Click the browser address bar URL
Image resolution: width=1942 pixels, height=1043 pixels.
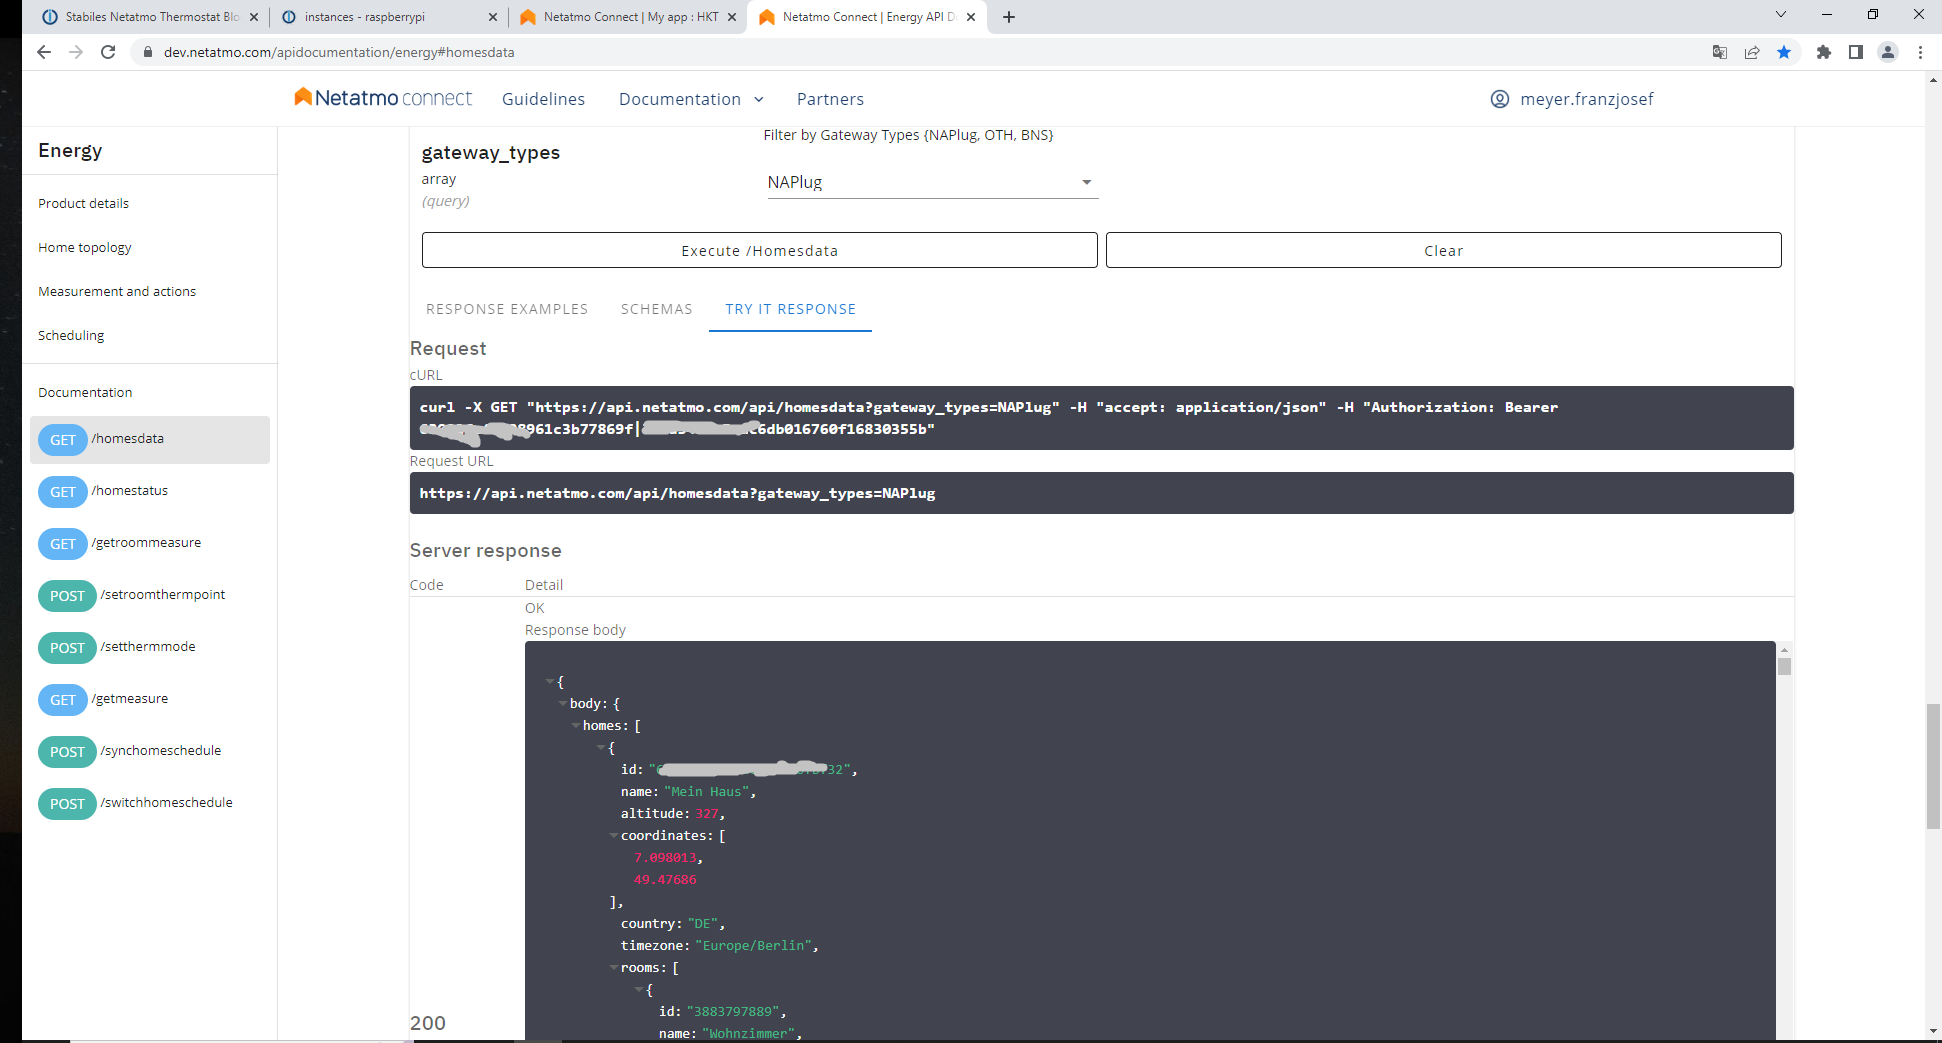[x=339, y=52]
